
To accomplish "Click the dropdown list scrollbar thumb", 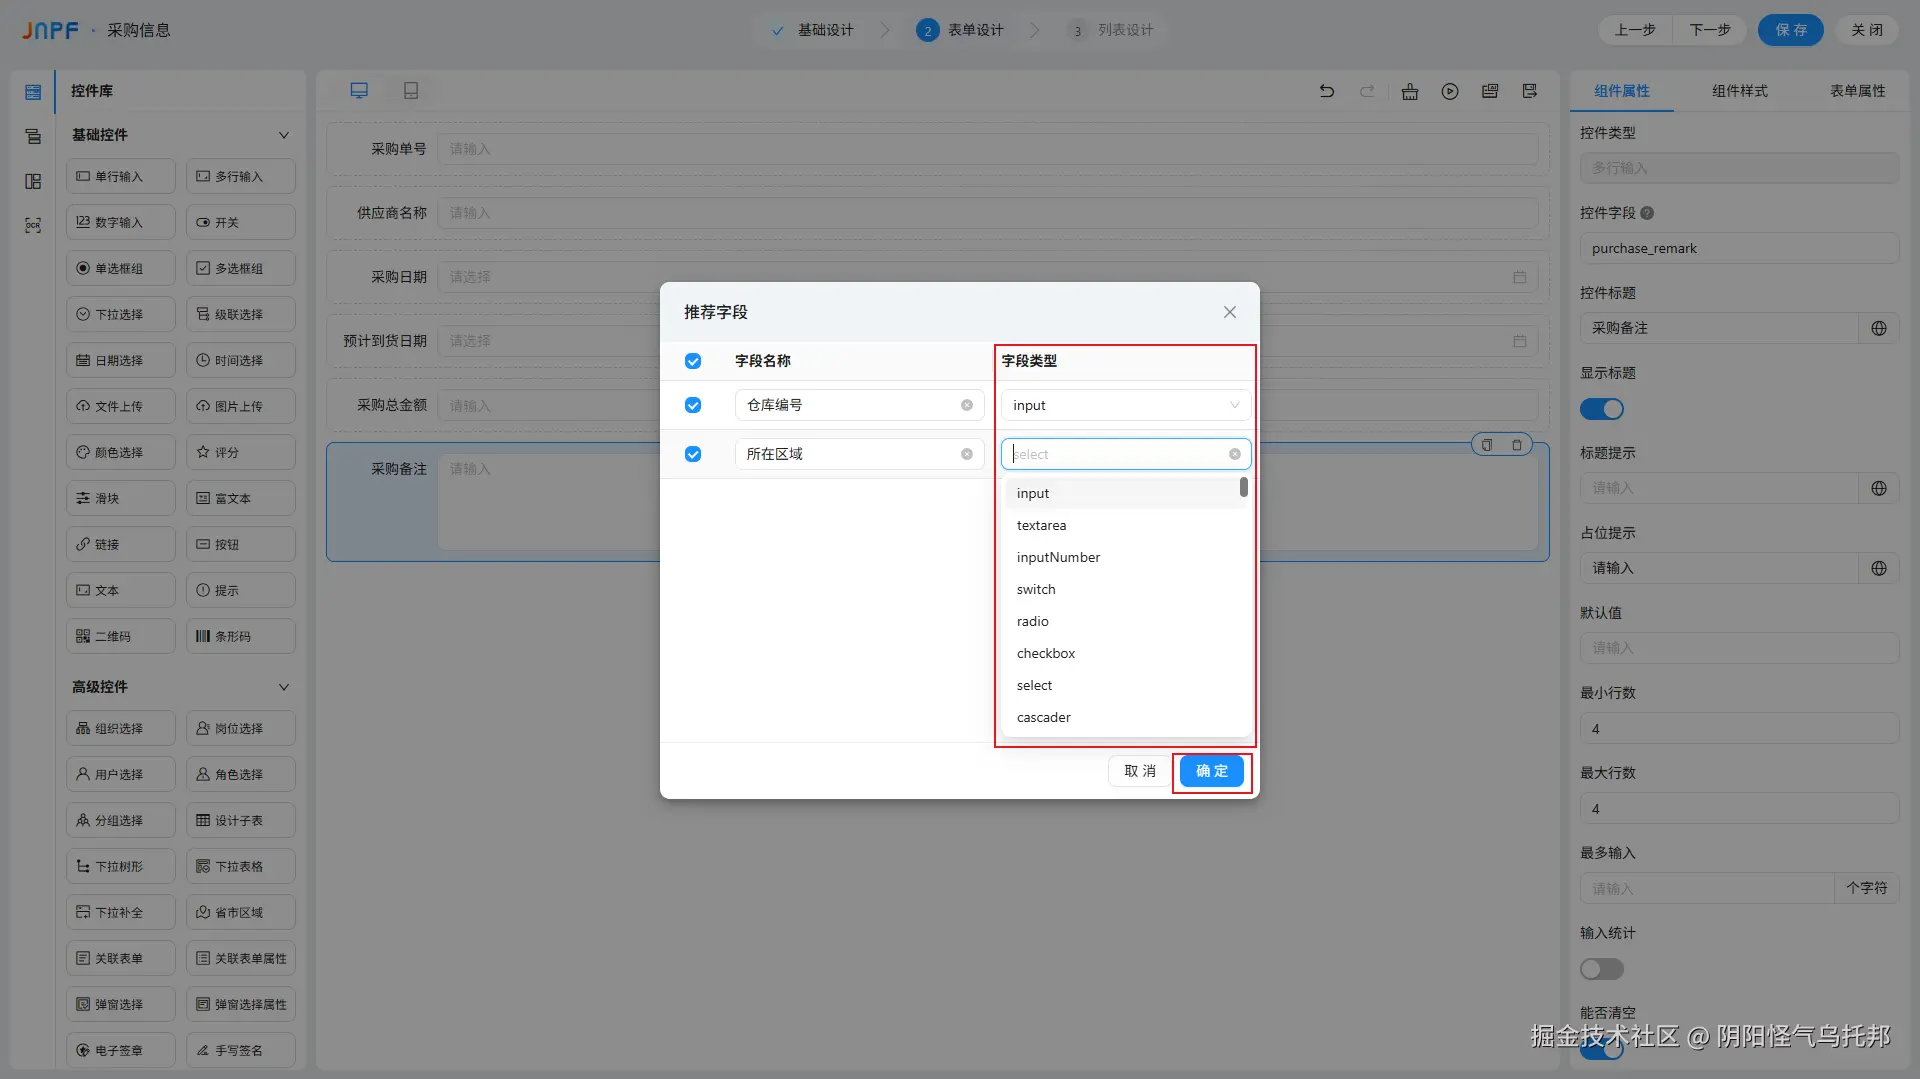I will [x=1244, y=487].
